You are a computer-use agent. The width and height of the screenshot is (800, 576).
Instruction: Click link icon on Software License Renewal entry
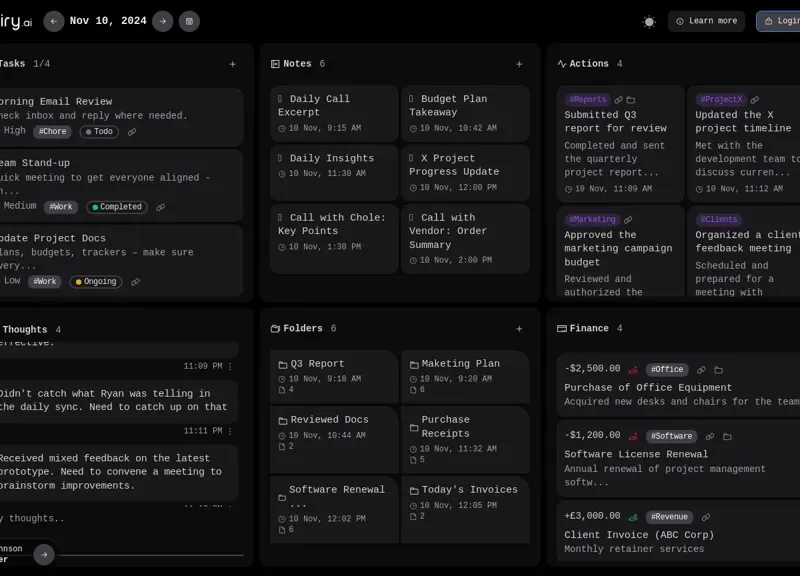coord(710,437)
